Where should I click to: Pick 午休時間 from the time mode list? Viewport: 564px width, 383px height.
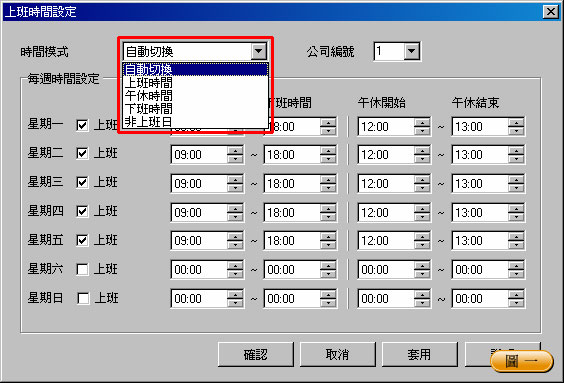point(195,96)
